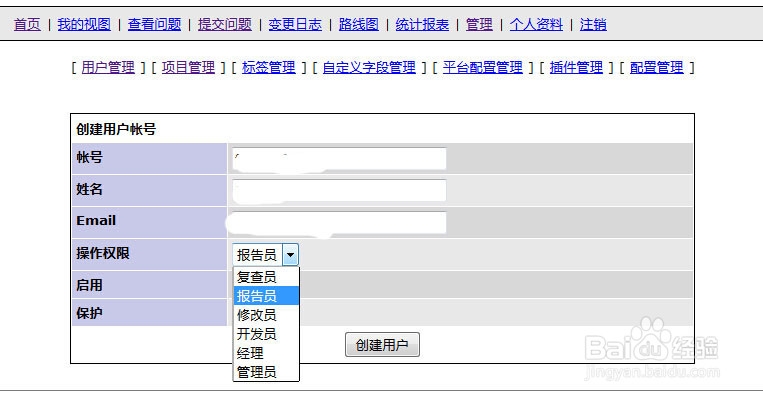Click the Email label
Image resolution: width=763 pixels, height=398 pixels.
pos(96,220)
